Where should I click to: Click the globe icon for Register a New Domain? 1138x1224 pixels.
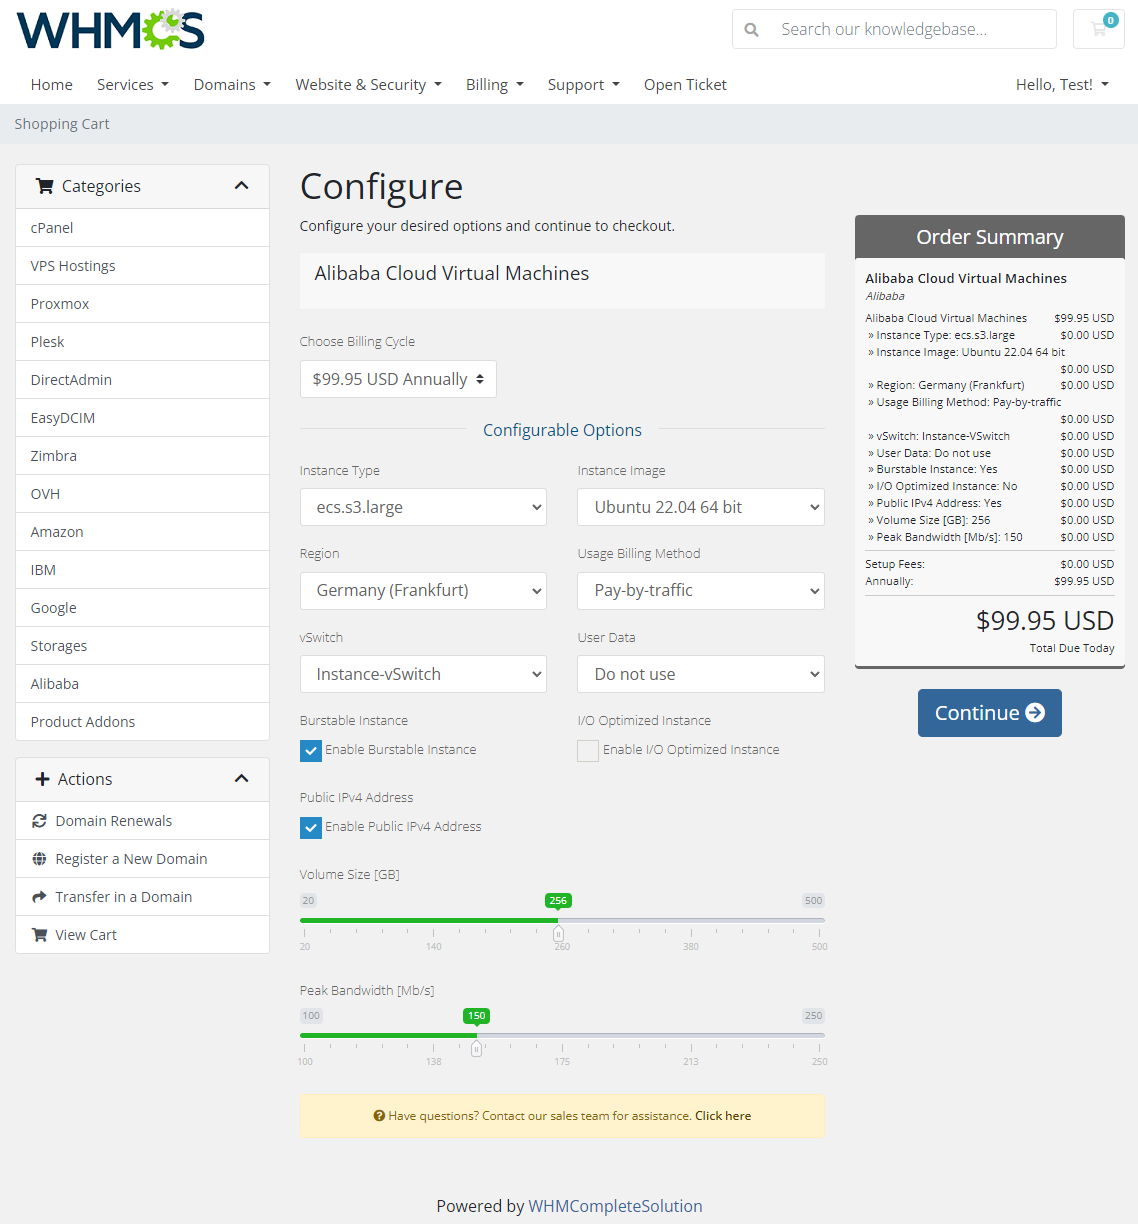40,859
